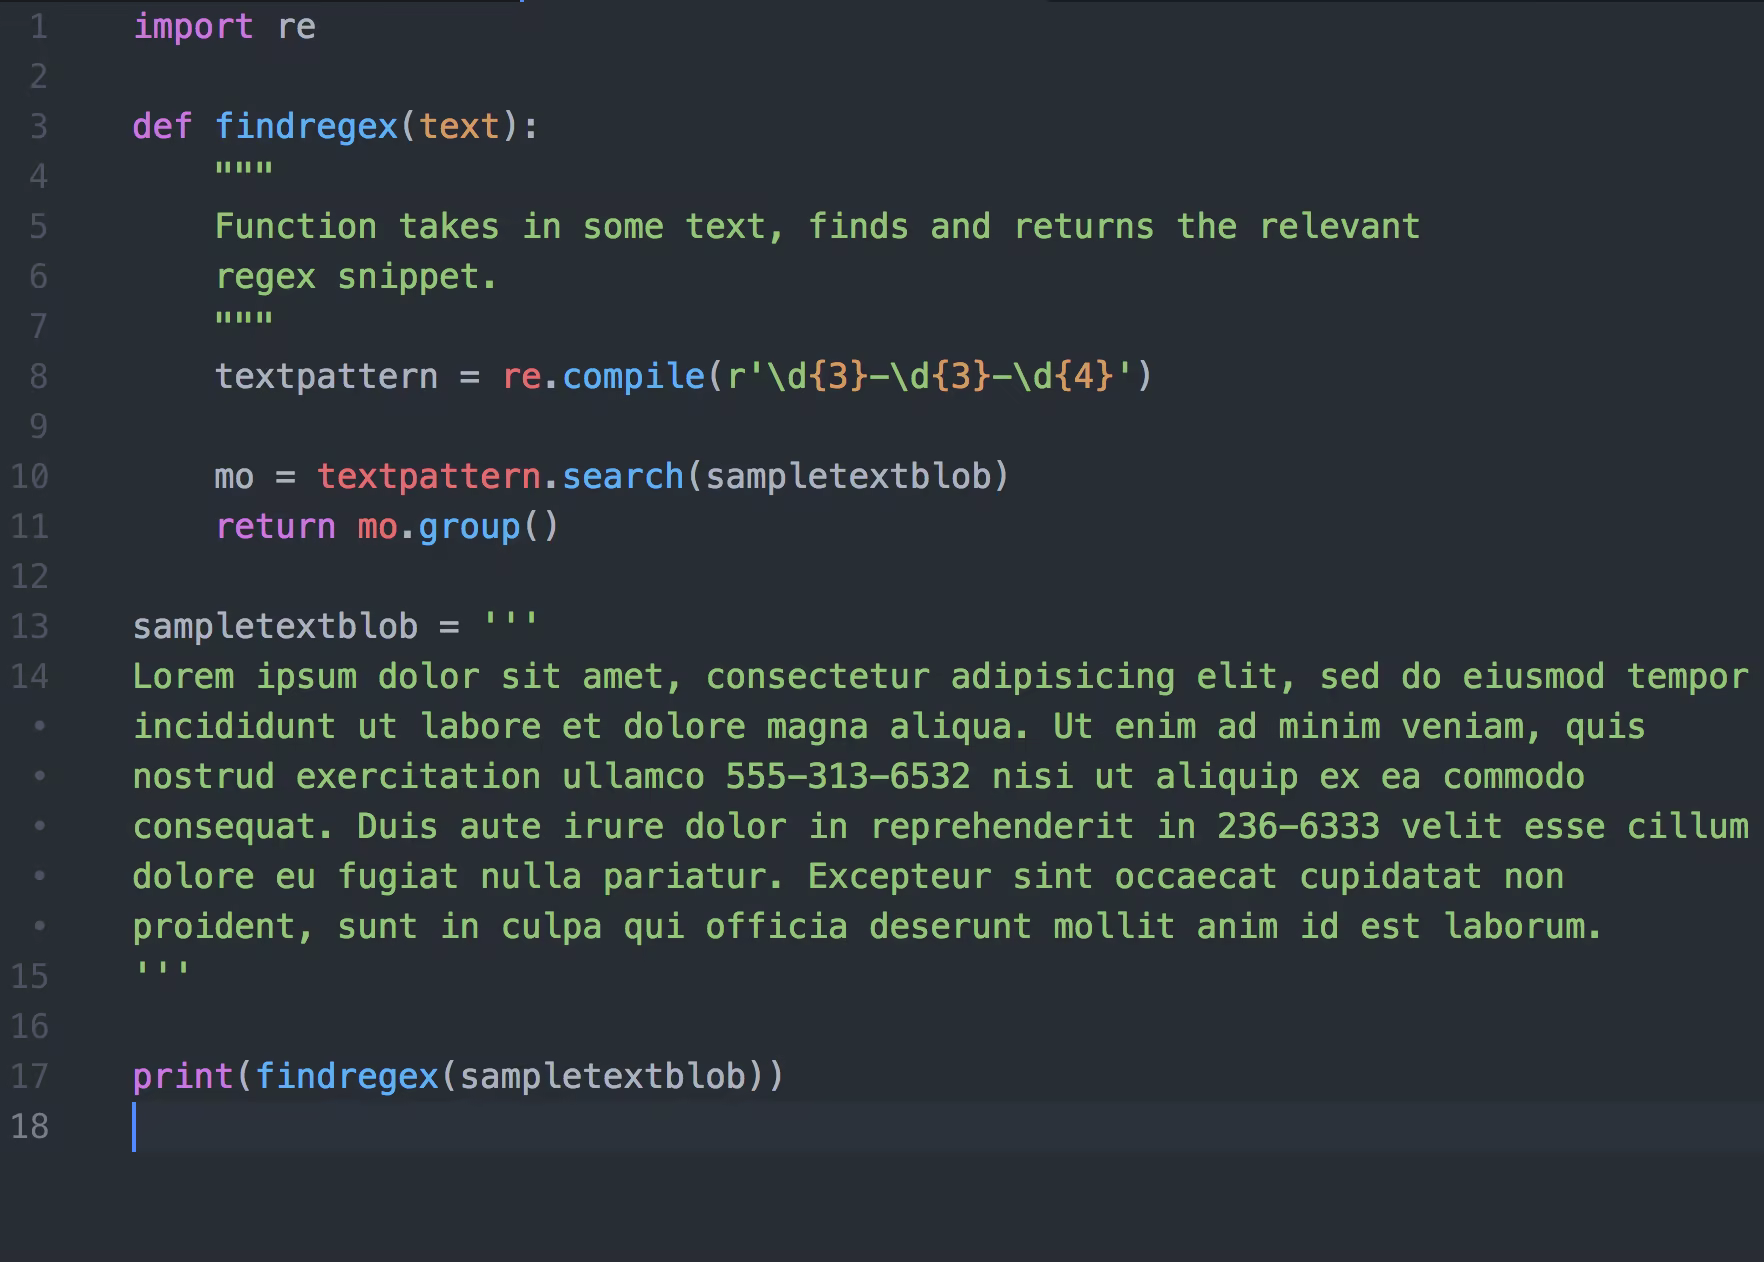Click the orange "text" parameter in function definition
Viewport: 1764px width, 1262px height.
pyautogui.click(x=459, y=127)
